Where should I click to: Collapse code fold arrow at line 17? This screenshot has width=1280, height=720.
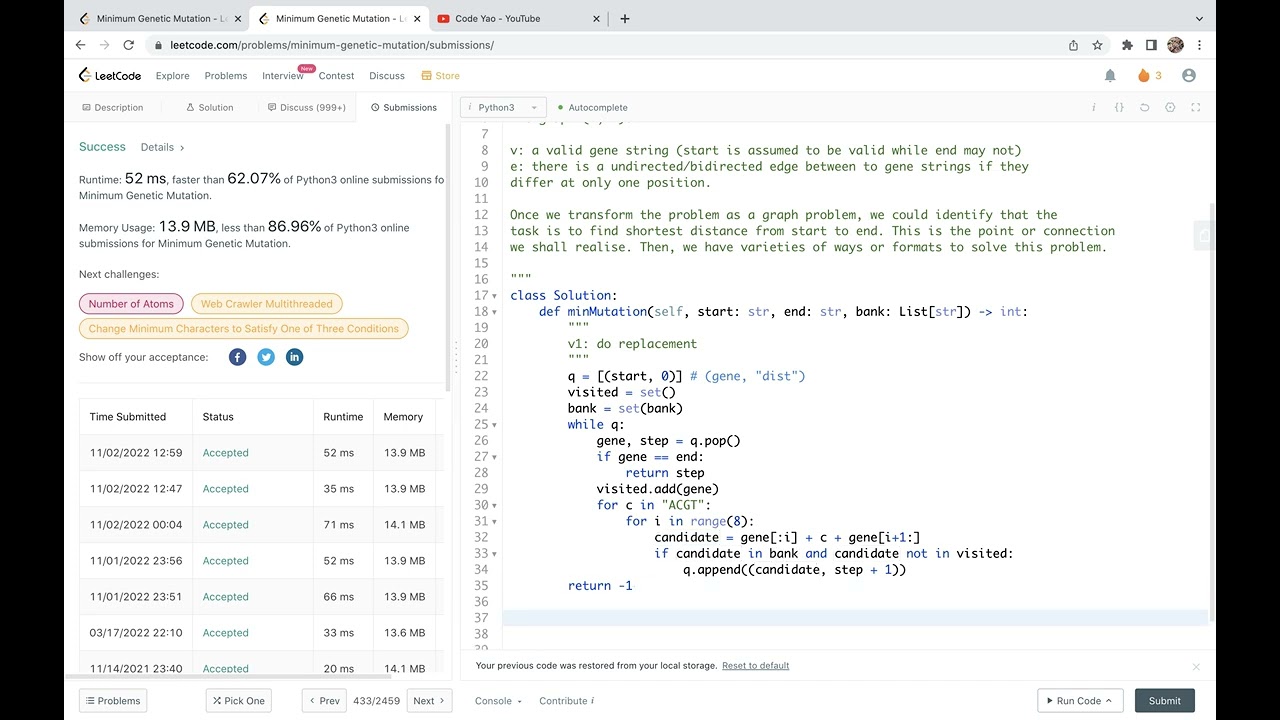(x=494, y=296)
